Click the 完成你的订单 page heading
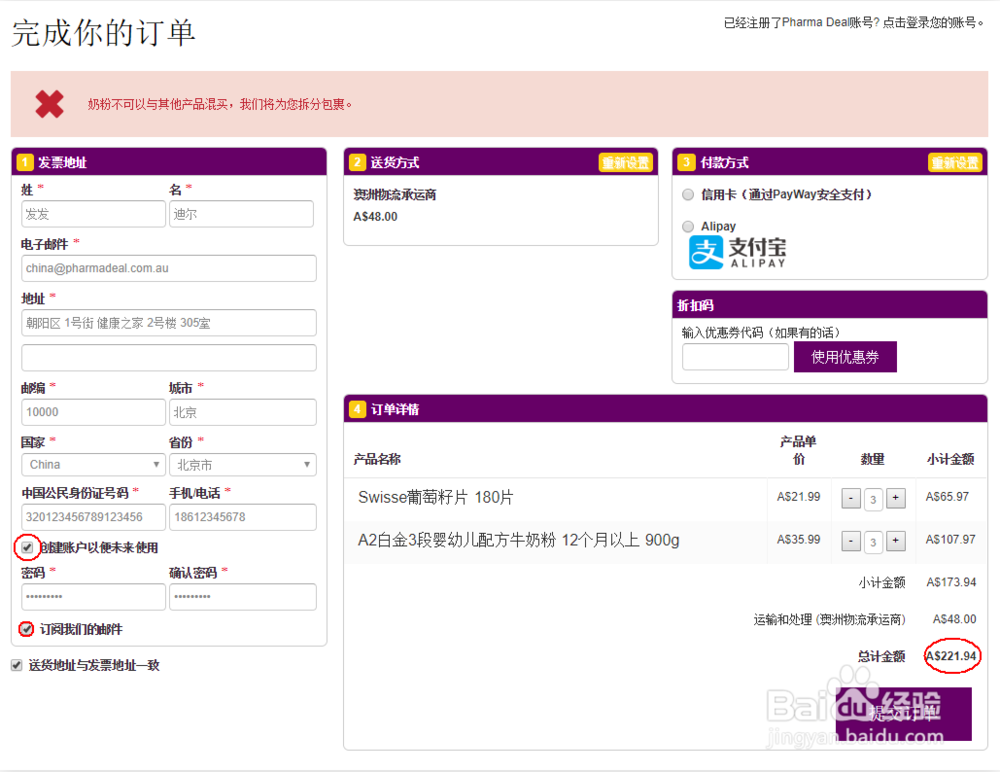The width and height of the screenshot is (1000, 772). tap(103, 33)
